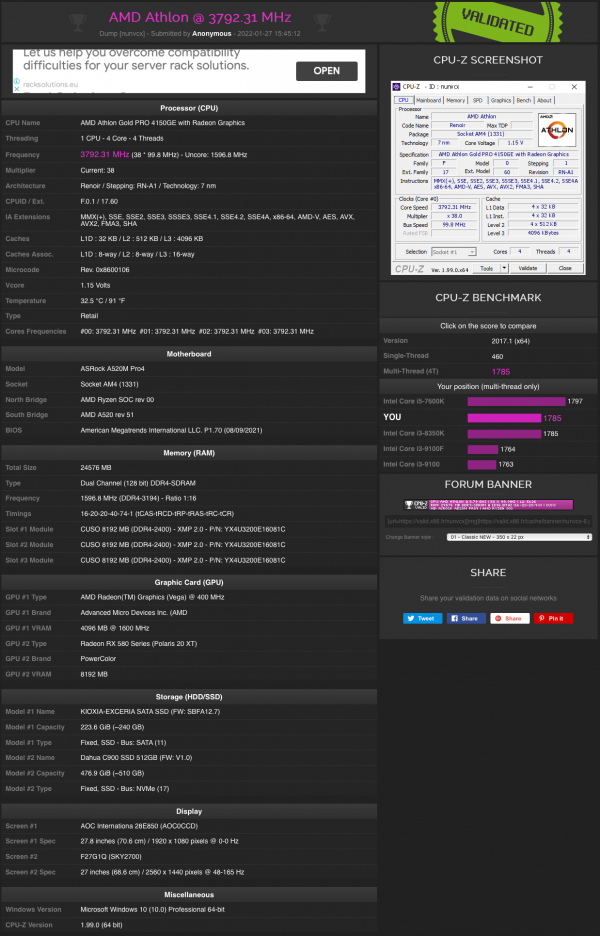600x936 pixels.
Task: Pin the validation on Pinterest
Action: pos(552,618)
